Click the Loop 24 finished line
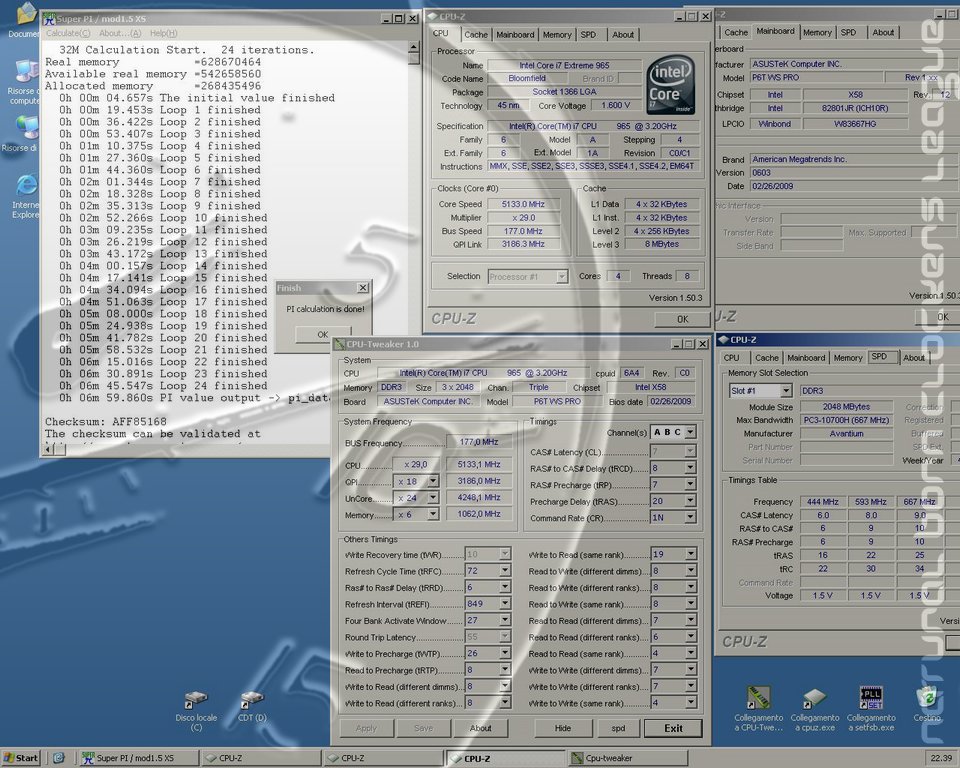Screen dimensions: 960x768 [x=163, y=386]
